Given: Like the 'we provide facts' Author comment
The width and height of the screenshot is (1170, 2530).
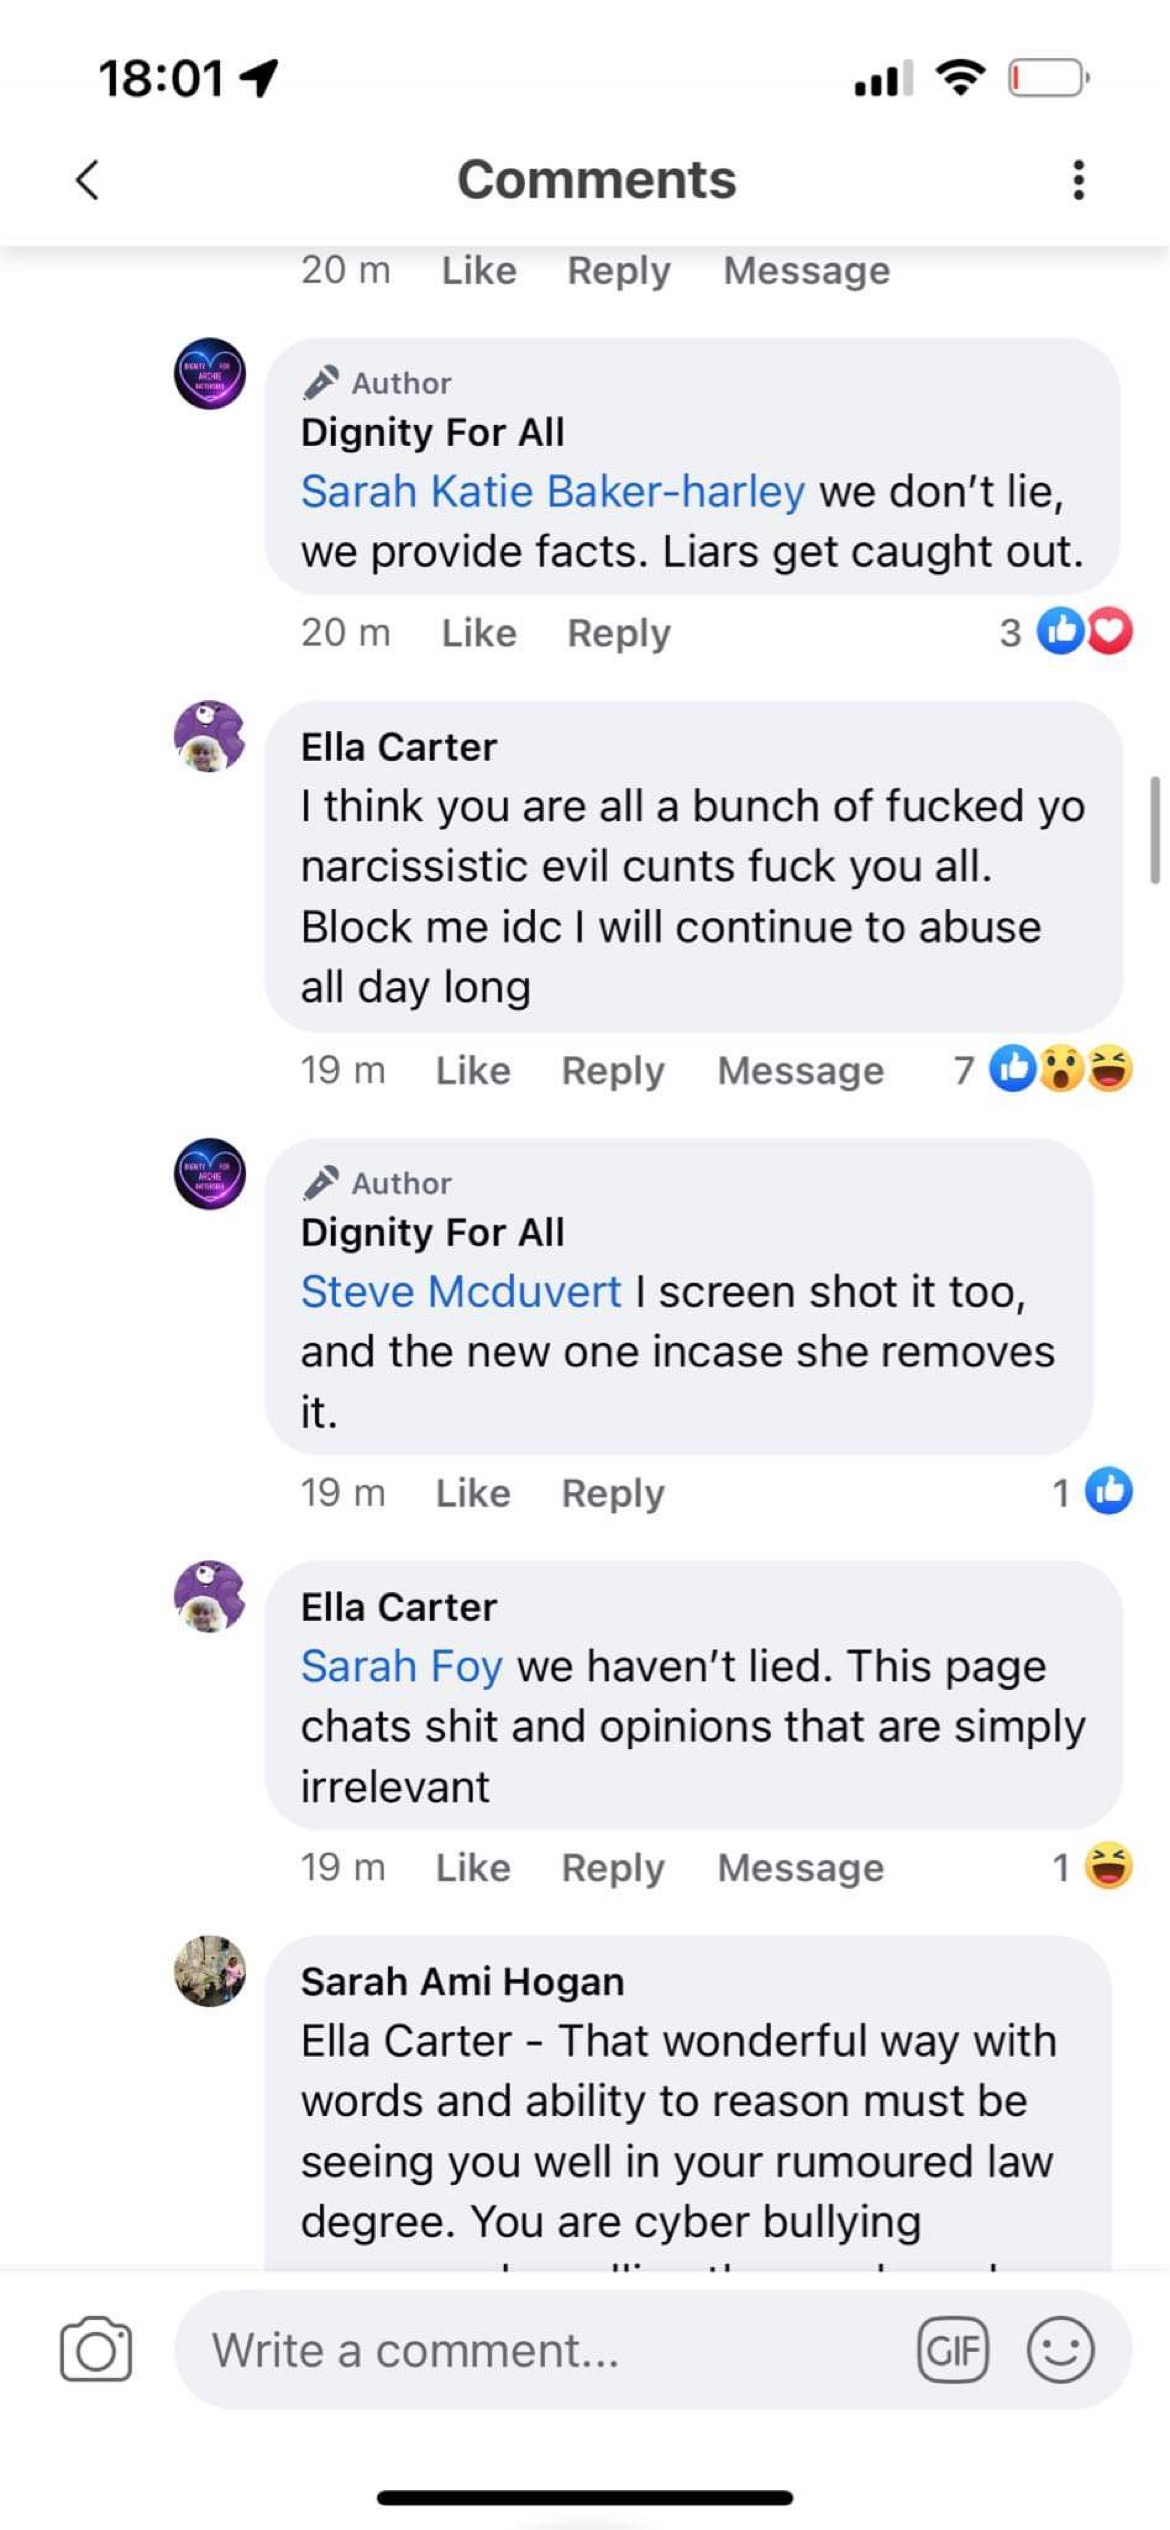Looking at the screenshot, I should (479, 633).
